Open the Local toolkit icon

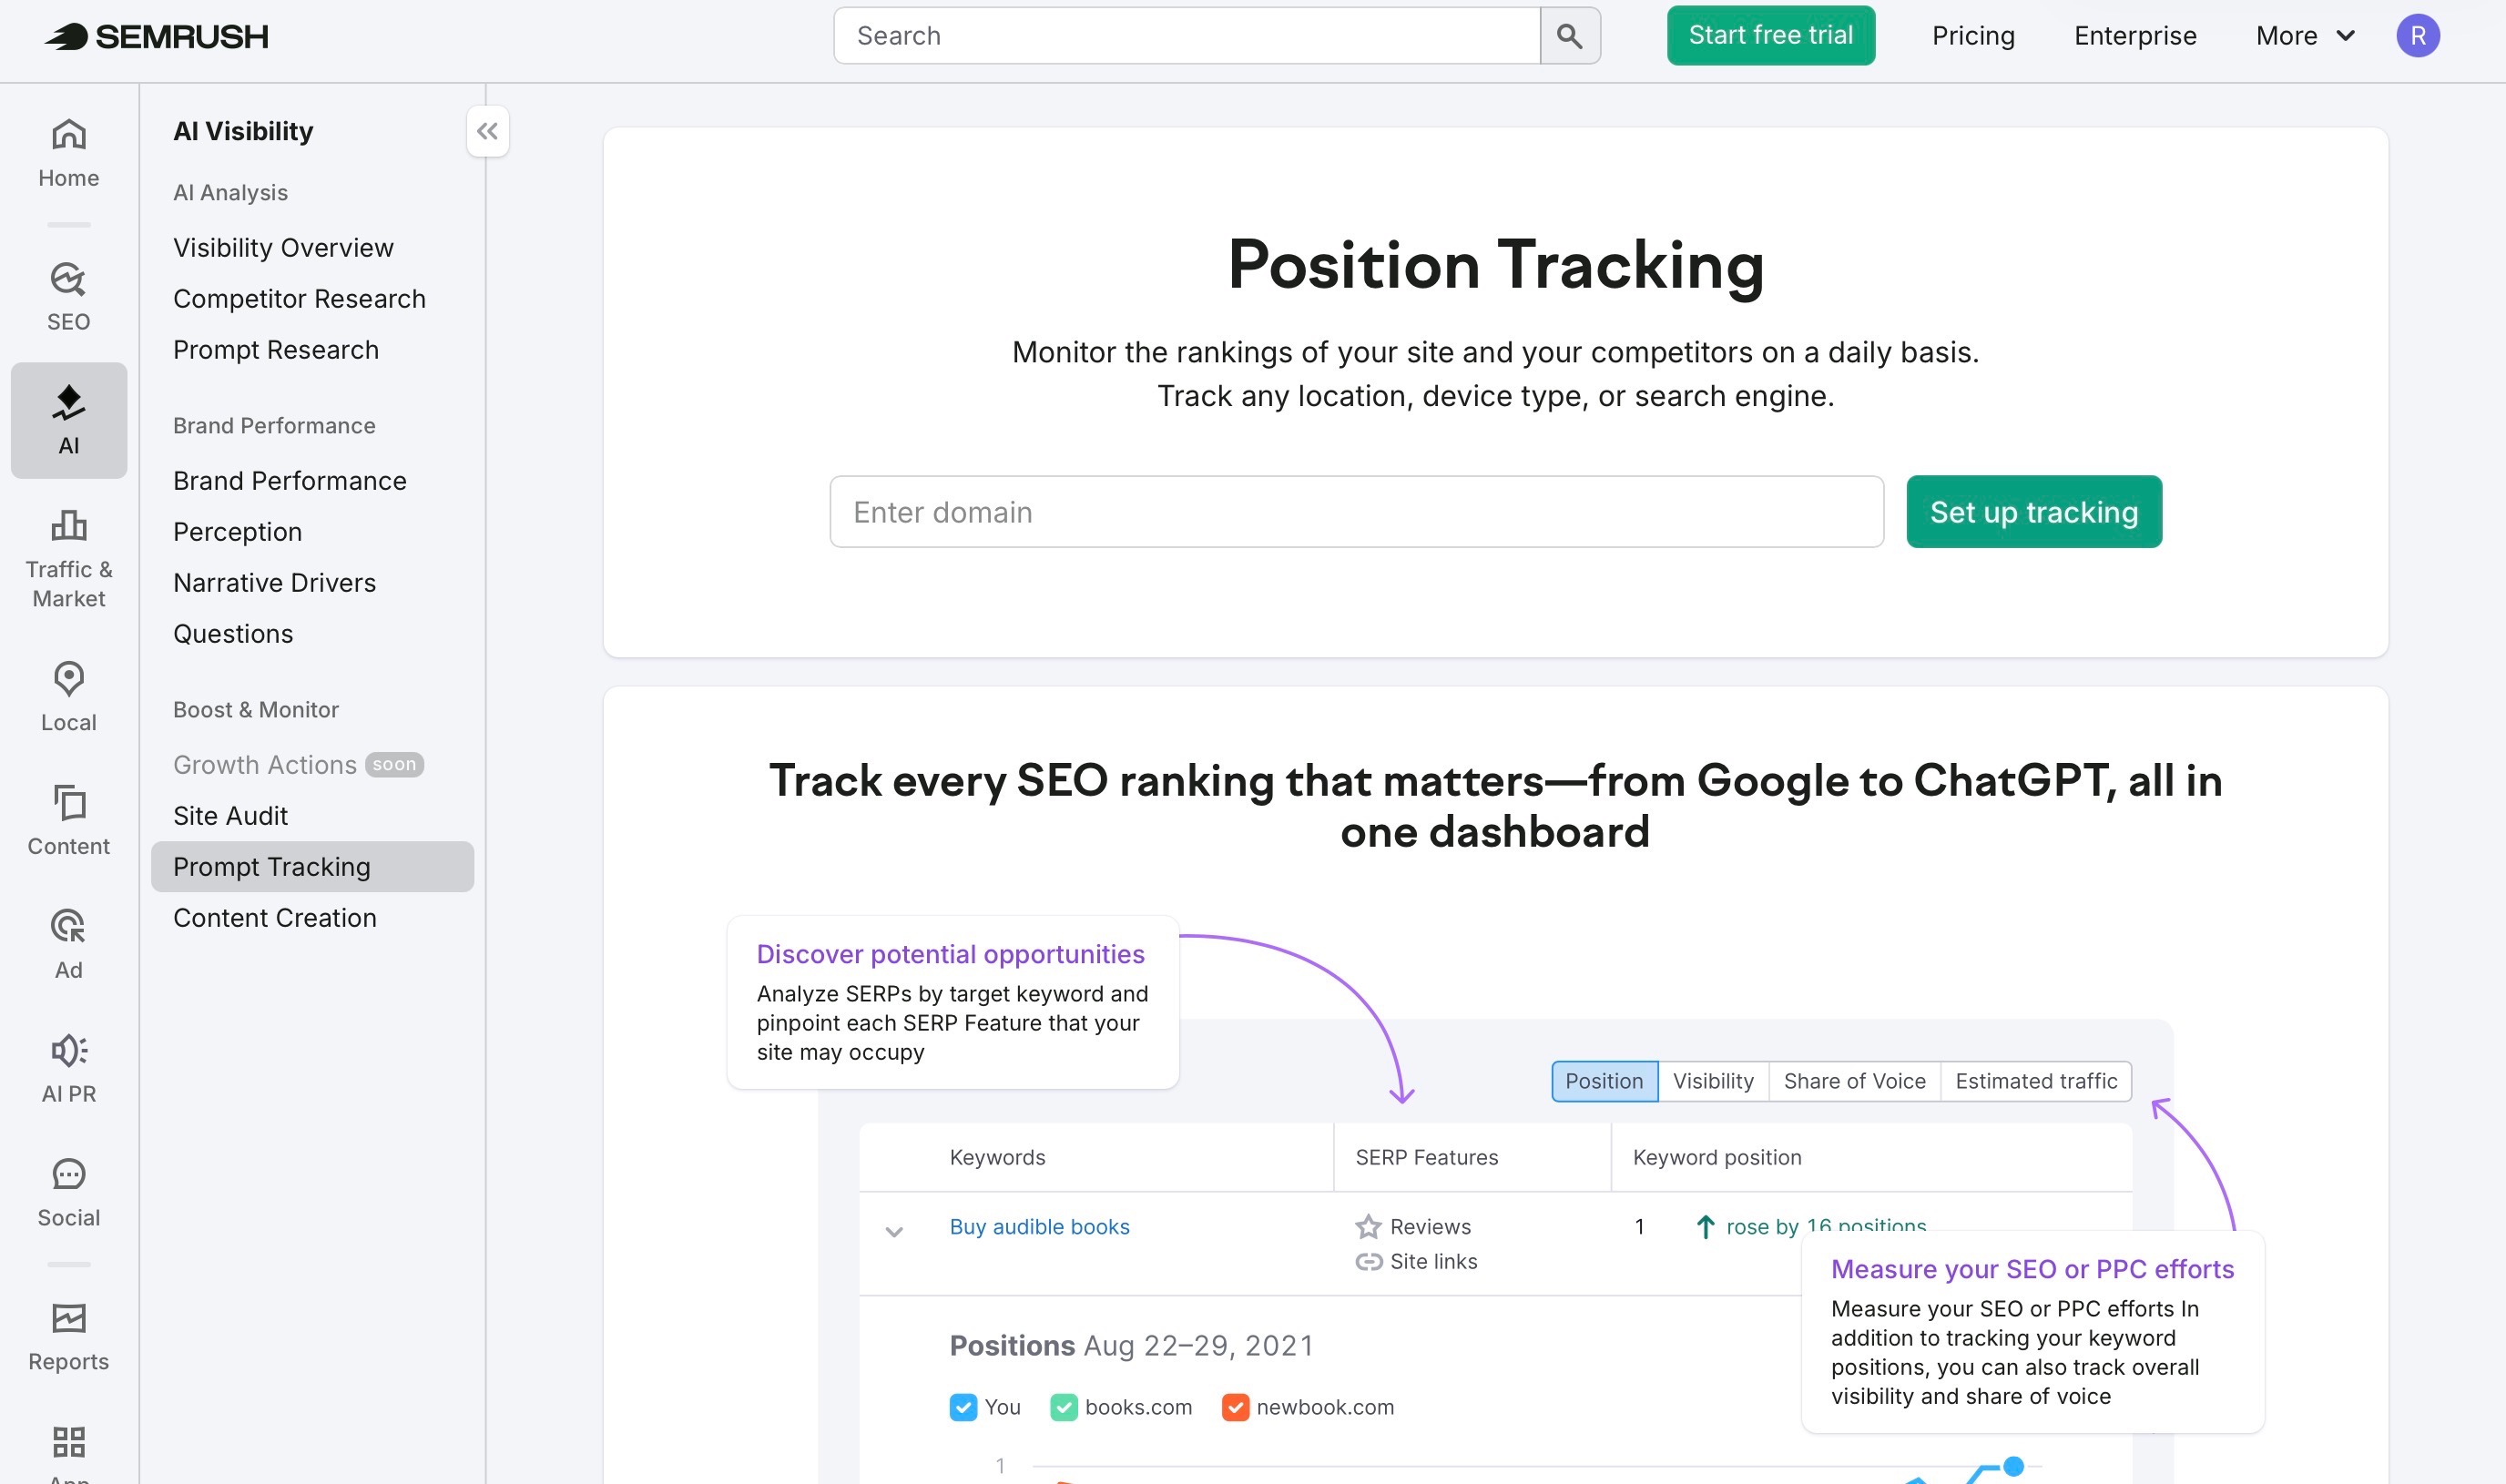click(x=68, y=697)
